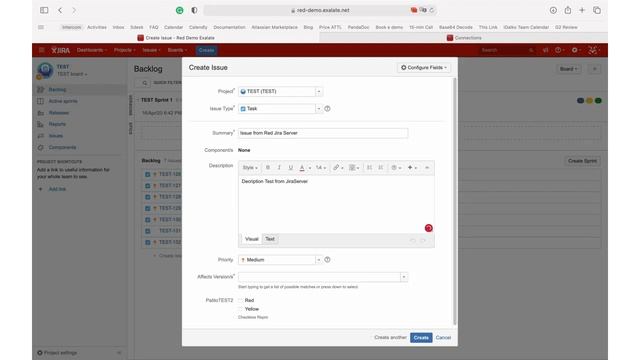This screenshot has height=360, width=640.
Task: Open the user avatar in Jira header
Action: coord(593,50)
